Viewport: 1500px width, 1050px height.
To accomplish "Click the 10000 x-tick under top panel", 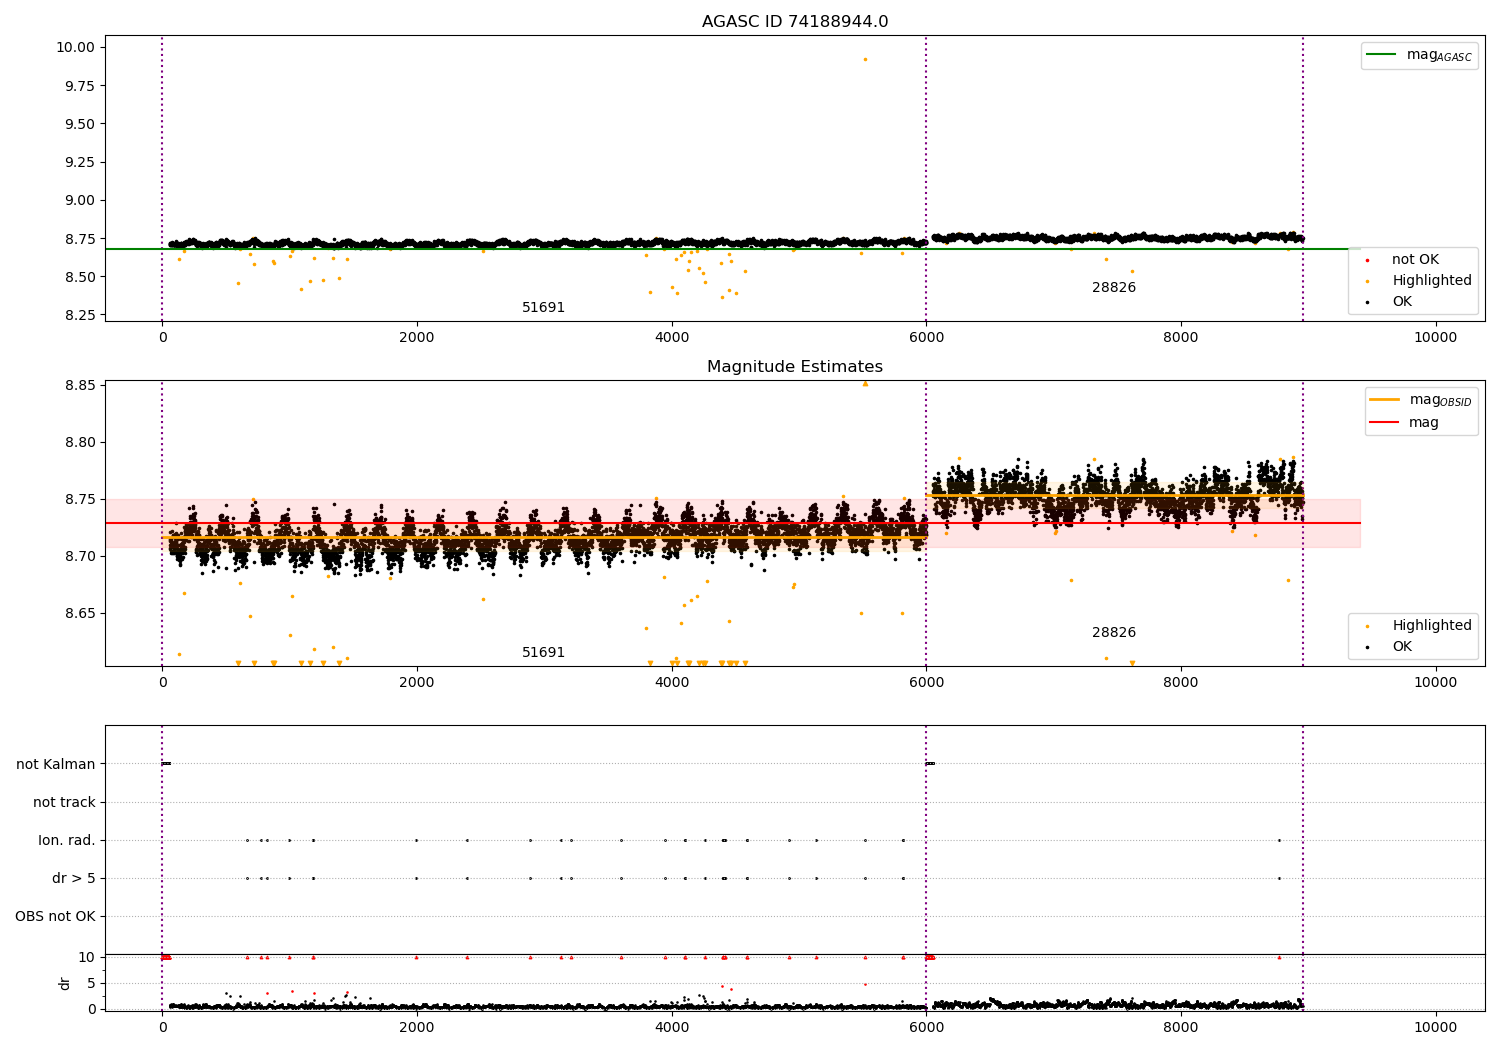I will 1435,338.
